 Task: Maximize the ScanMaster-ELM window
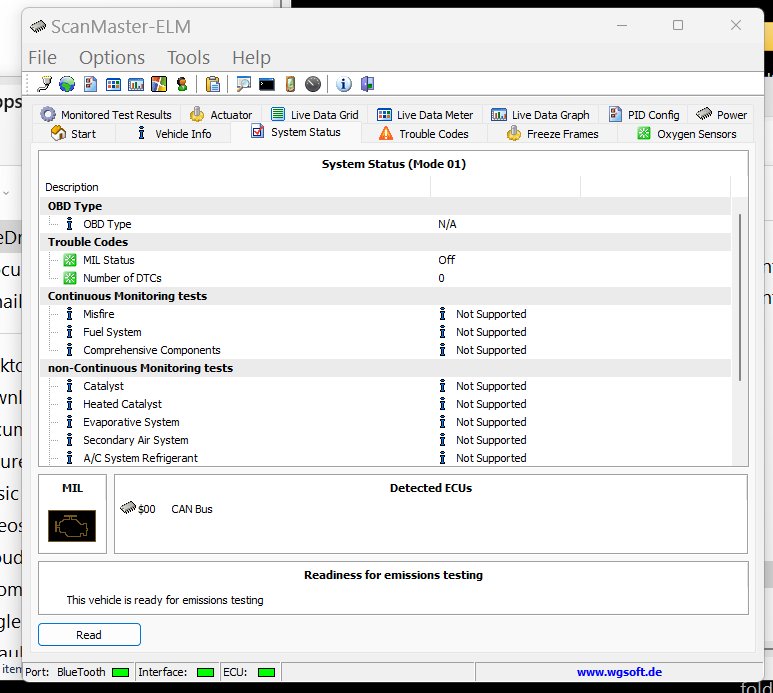678,25
